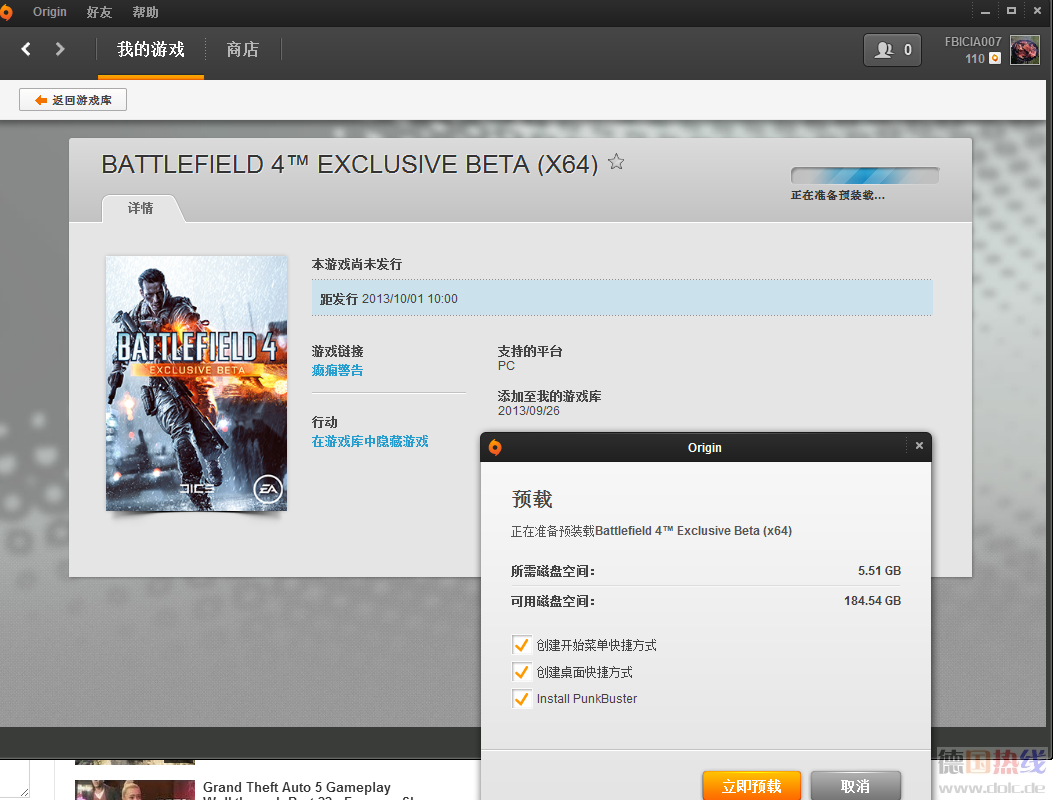Open the Origin menu

pos(50,12)
